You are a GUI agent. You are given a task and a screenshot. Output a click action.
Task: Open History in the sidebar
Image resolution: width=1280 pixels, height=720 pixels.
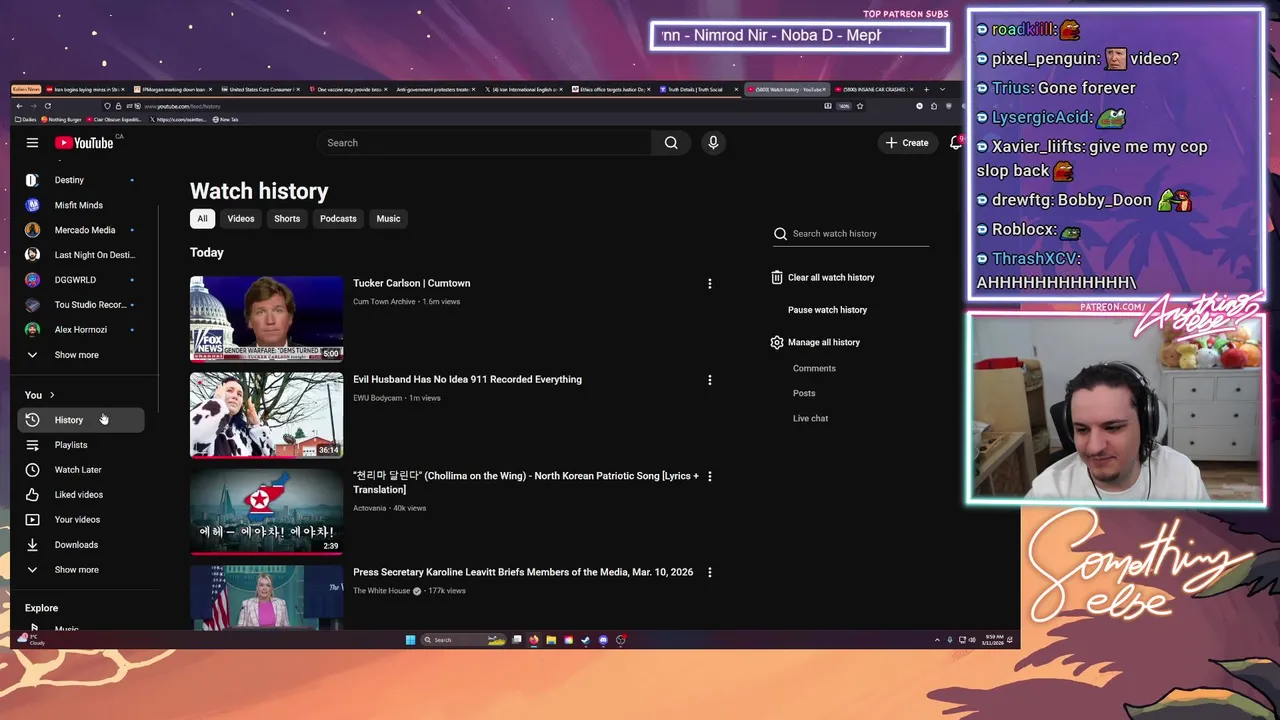80,420
